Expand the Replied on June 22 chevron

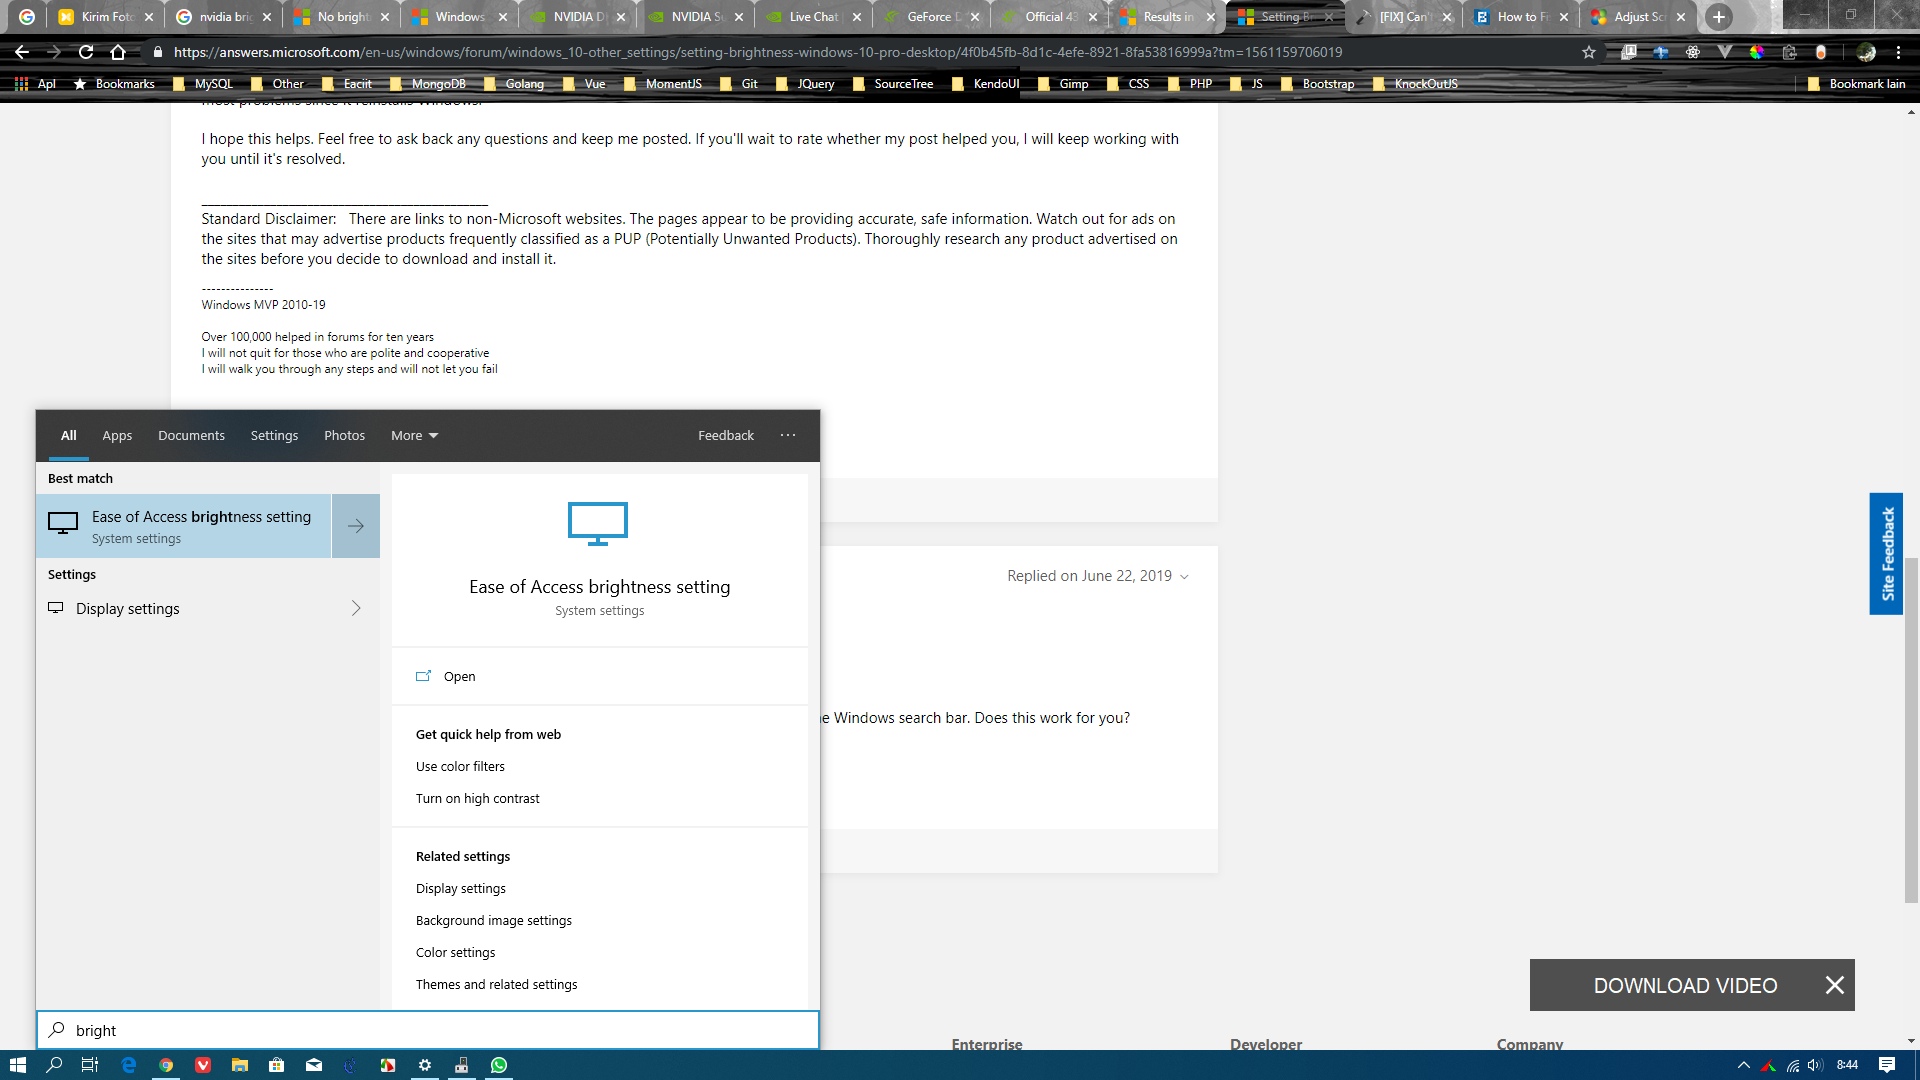tap(1185, 577)
